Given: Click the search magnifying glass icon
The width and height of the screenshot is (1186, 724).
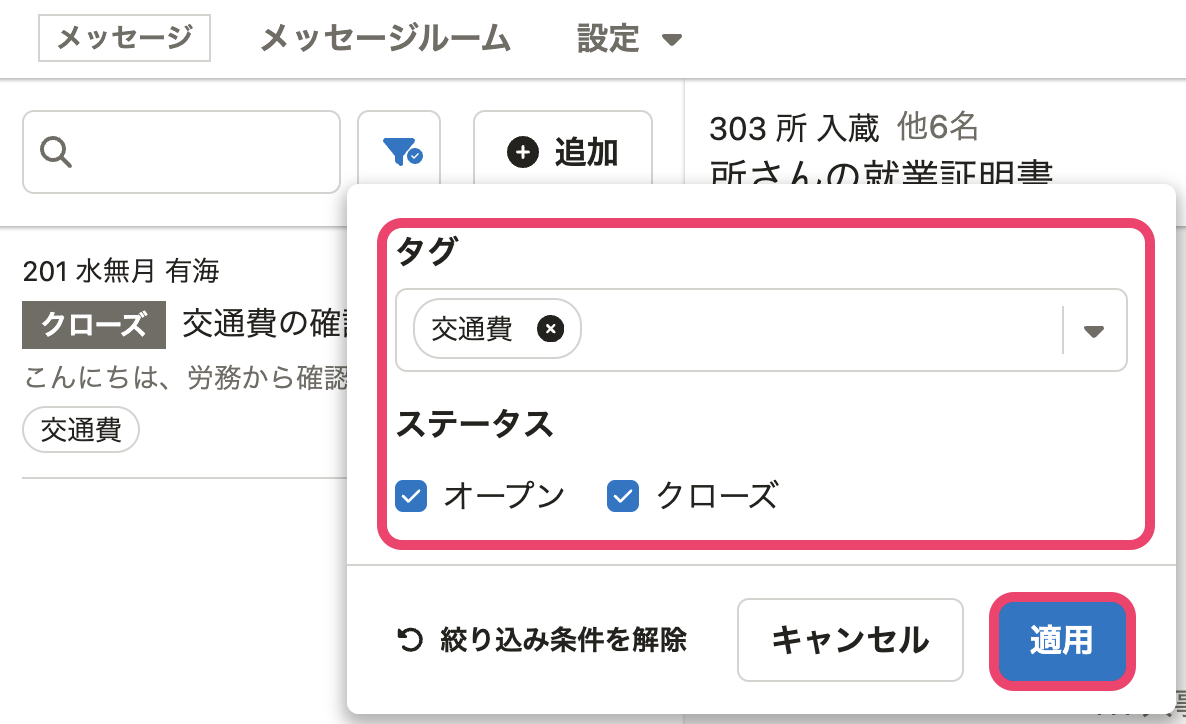Looking at the screenshot, I should (56, 152).
